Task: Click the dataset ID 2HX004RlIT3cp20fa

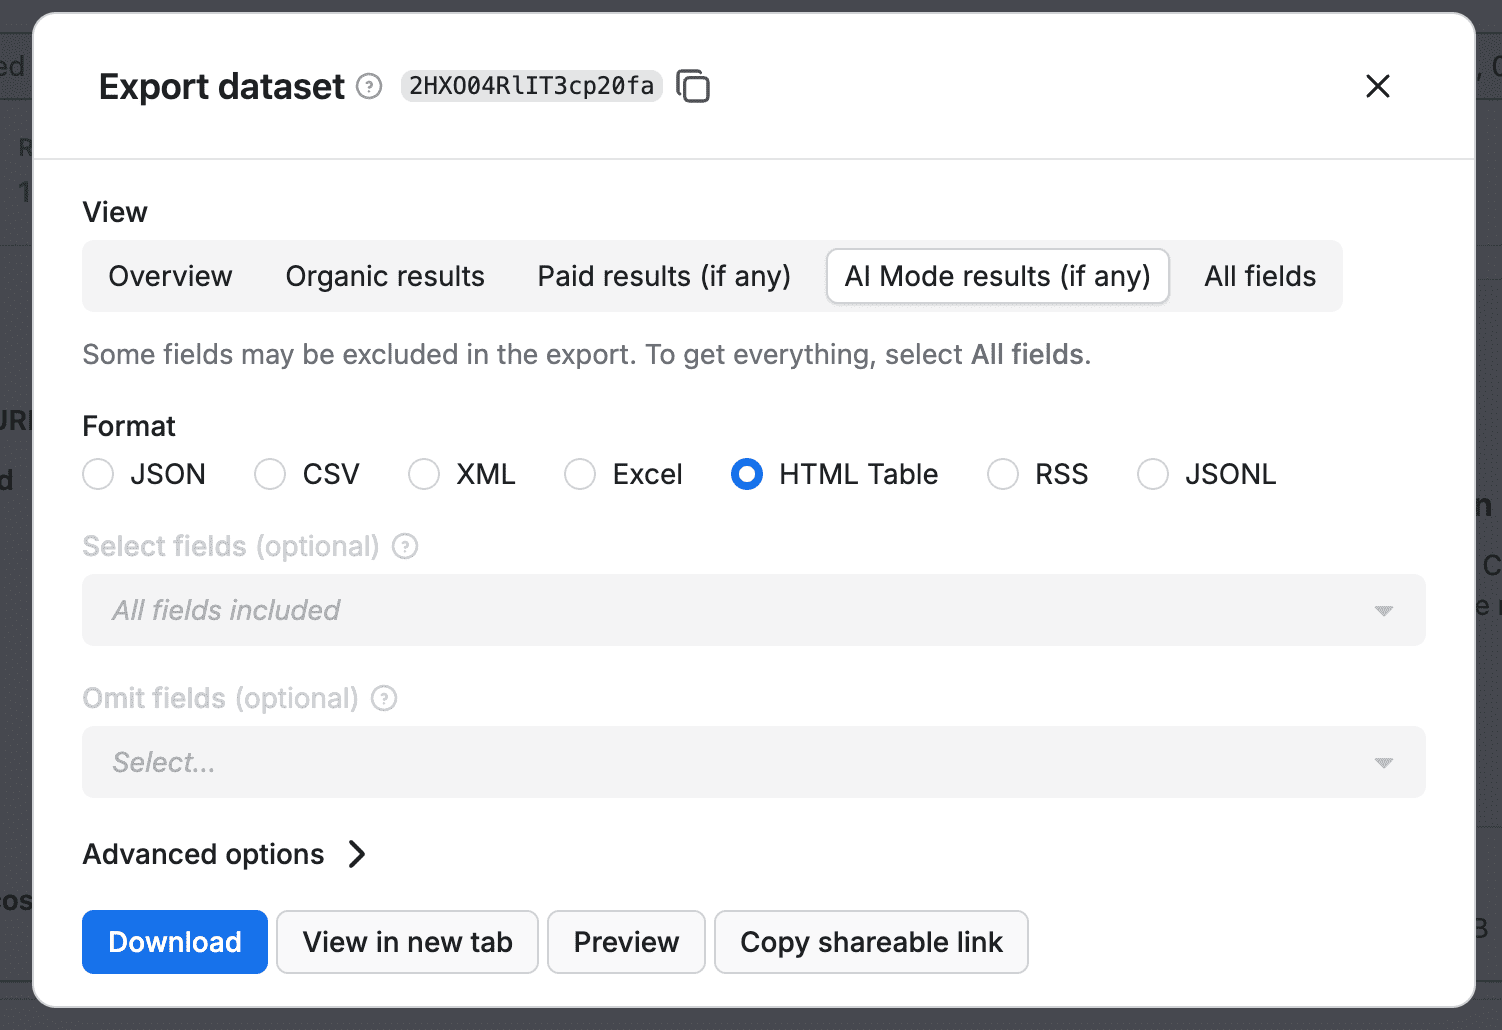Action: (x=531, y=87)
